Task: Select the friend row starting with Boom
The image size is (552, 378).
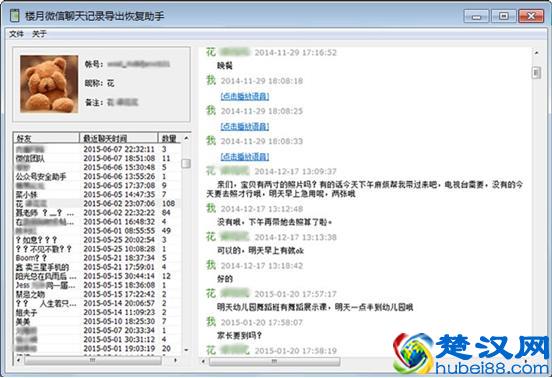Action: [x=98, y=258]
